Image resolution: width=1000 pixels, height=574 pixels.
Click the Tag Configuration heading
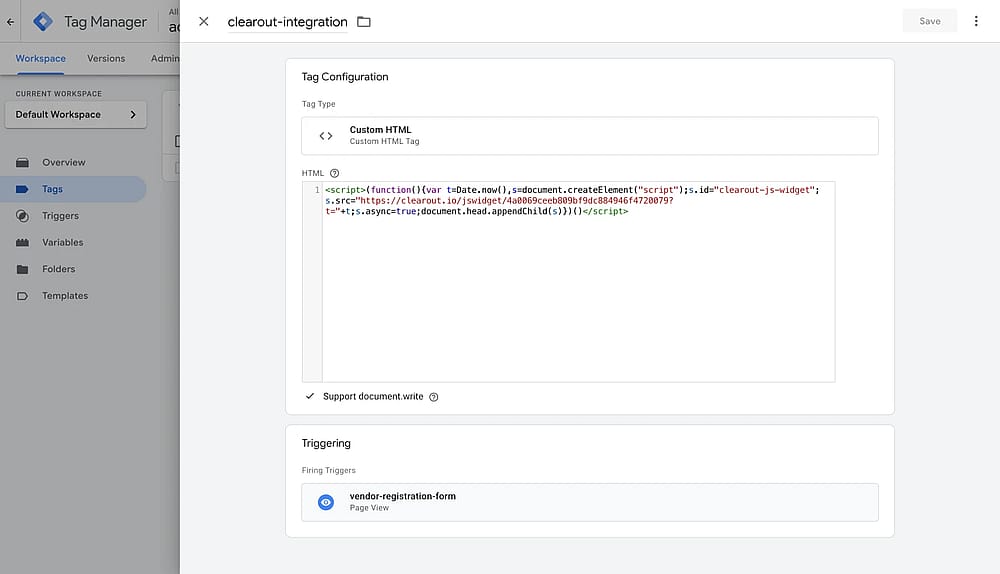coord(345,77)
